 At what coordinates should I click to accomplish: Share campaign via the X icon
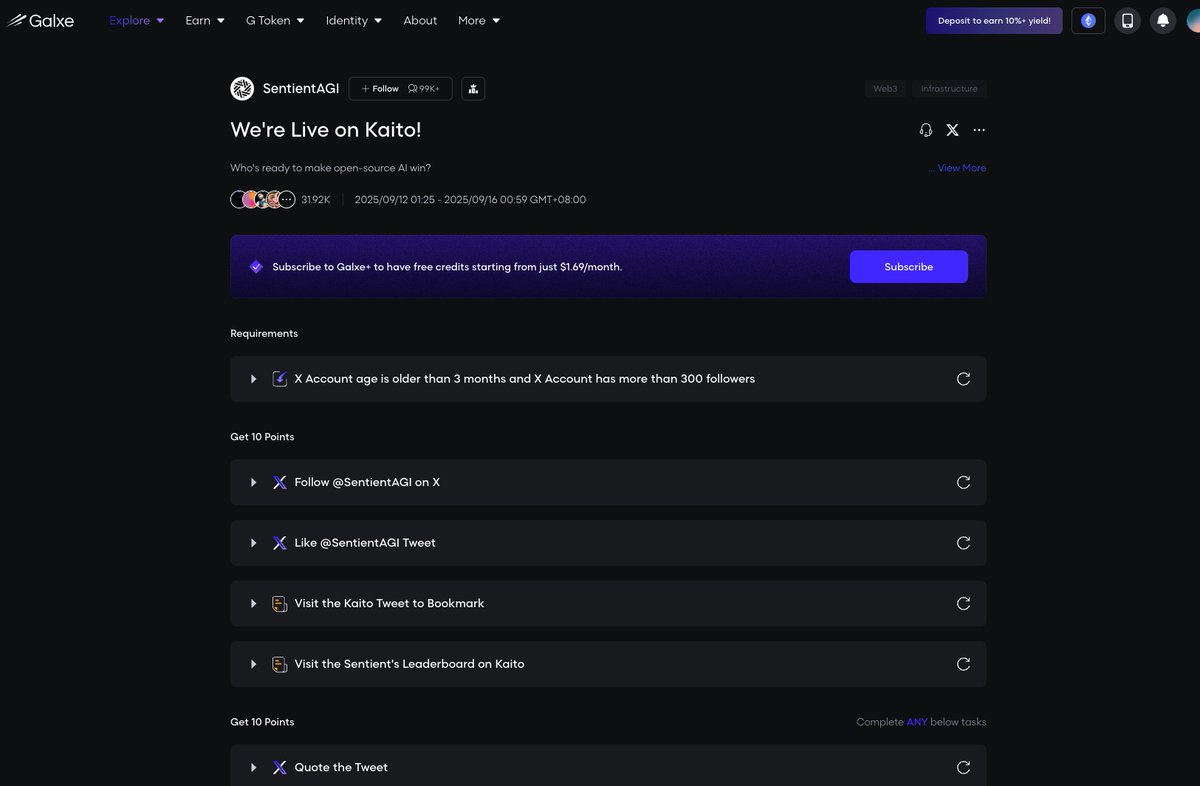click(x=952, y=130)
